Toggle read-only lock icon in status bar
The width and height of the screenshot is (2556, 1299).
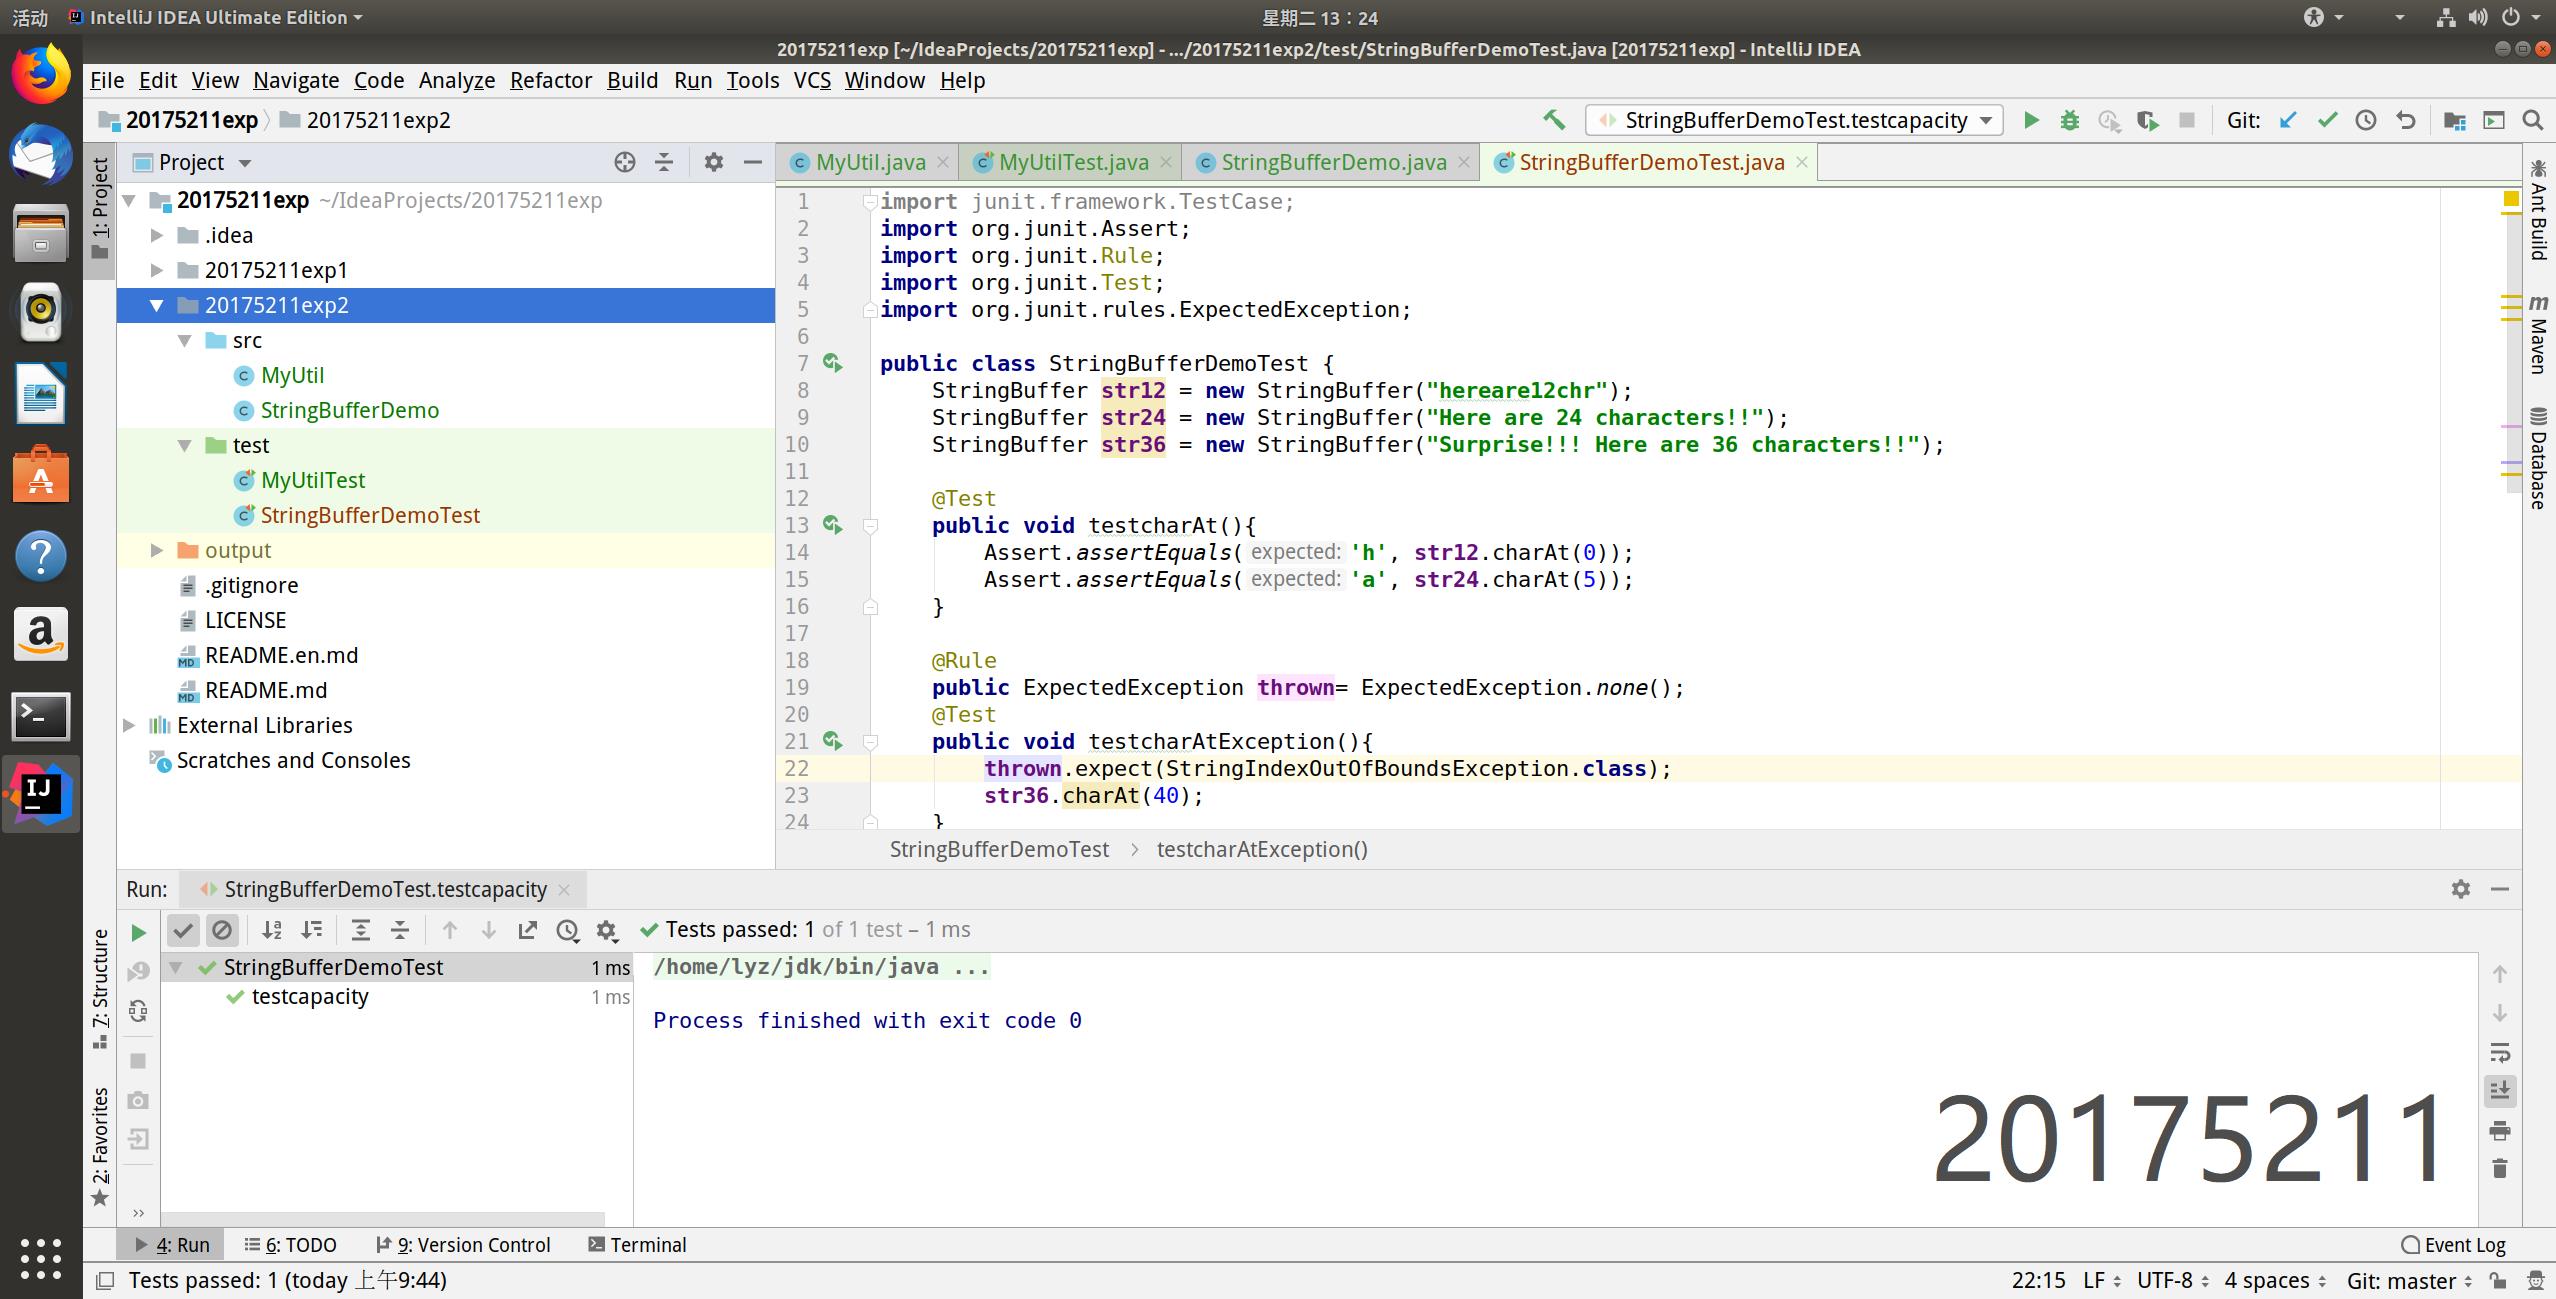(2498, 1280)
